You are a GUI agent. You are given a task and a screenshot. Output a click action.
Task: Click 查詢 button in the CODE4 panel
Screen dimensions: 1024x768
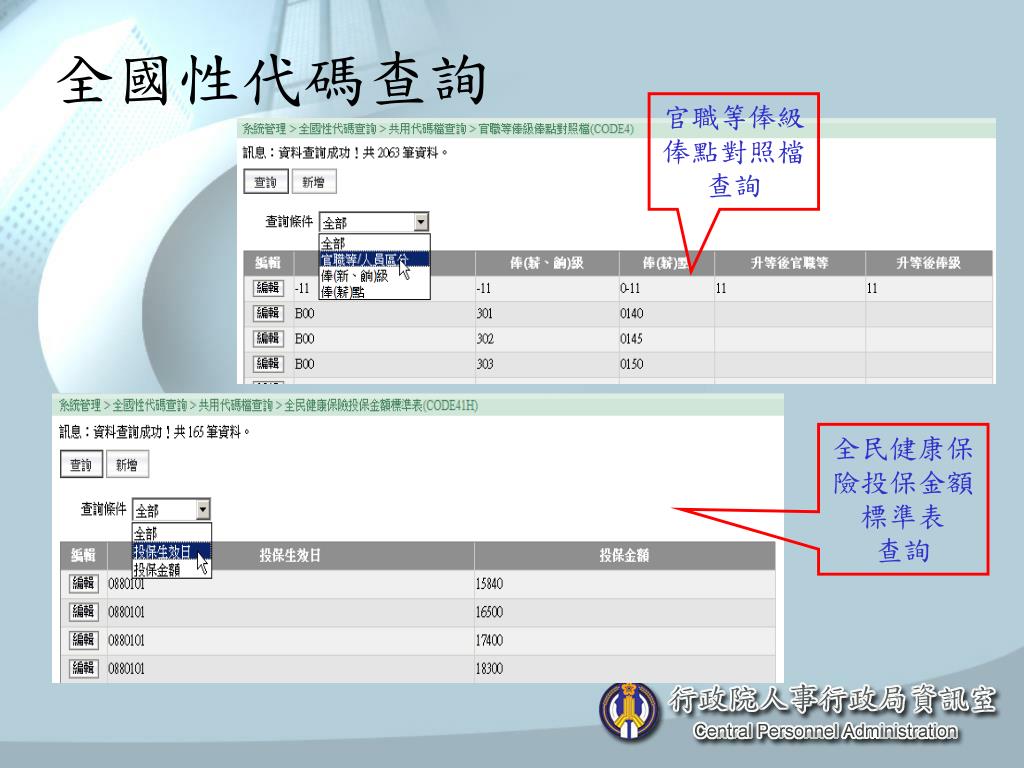pyautogui.click(x=265, y=182)
